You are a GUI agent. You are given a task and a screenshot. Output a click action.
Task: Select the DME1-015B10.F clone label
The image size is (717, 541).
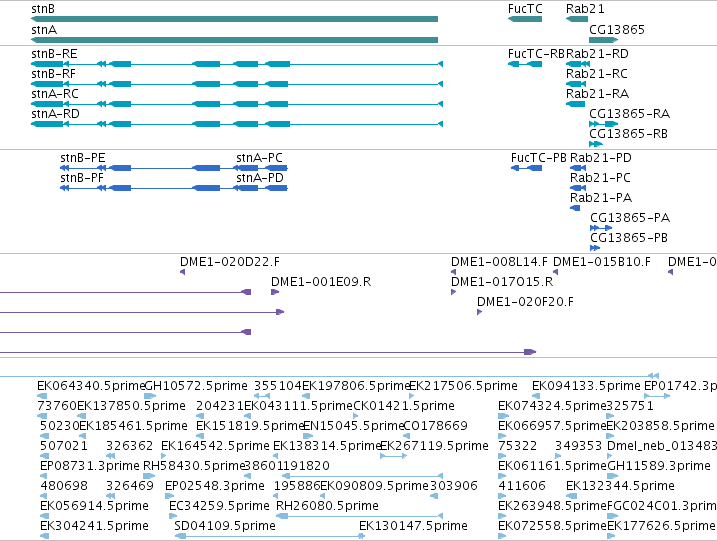coord(602,262)
